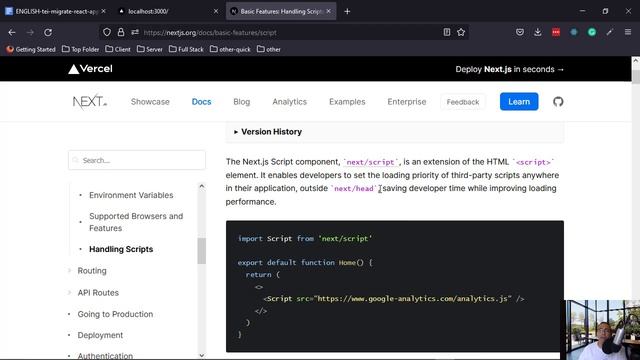The height and width of the screenshot is (360, 640).
Task: Open Examples in the site navigation
Action: pos(347,102)
